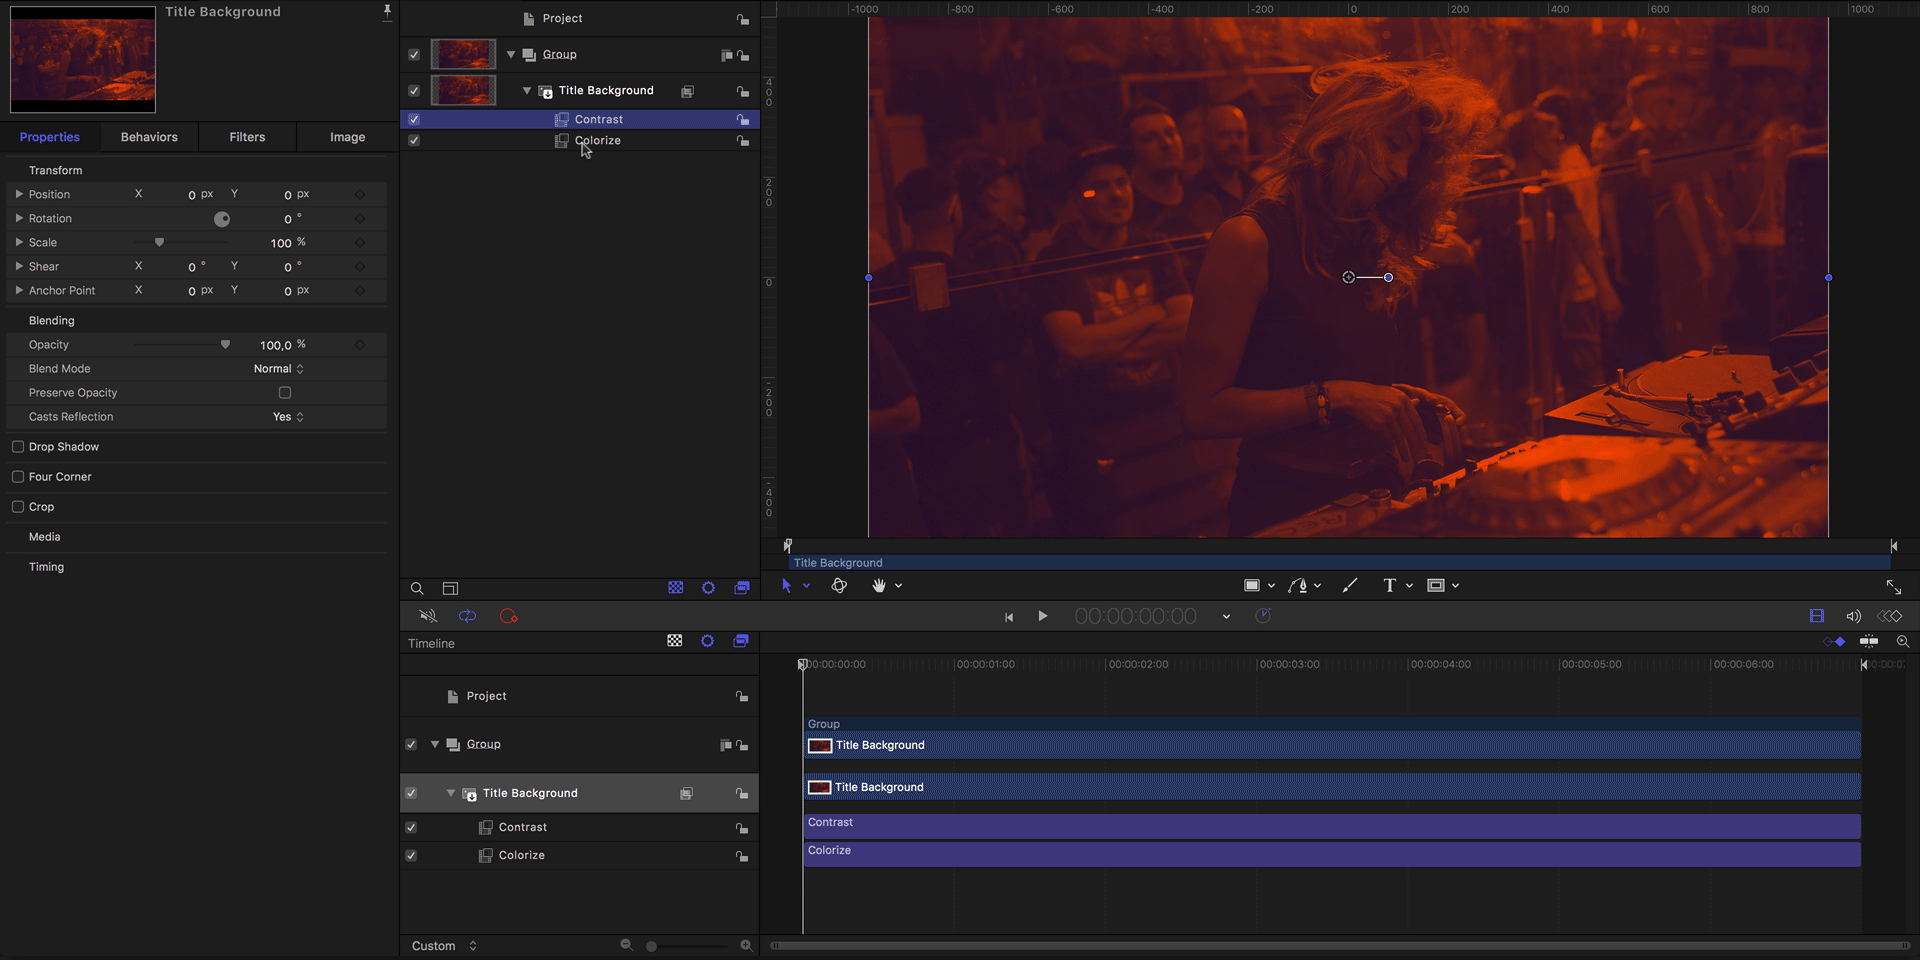
Task: Enable Crop checkbox
Action: 18,507
